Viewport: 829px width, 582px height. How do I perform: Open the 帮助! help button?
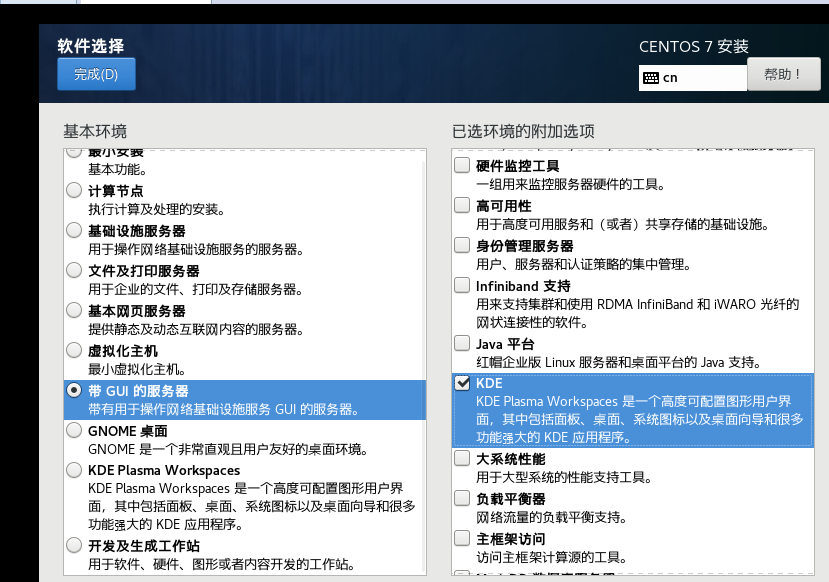(x=784, y=74)
